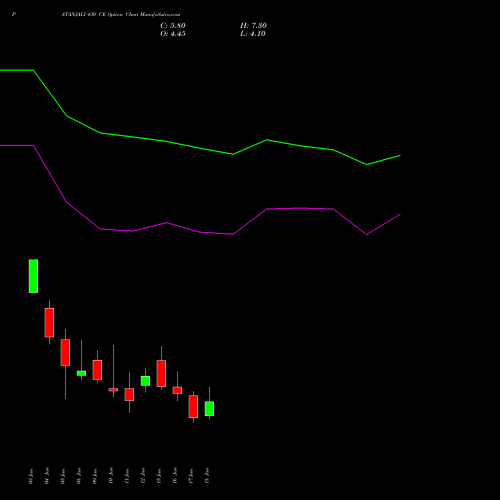Click the 09 Jun axis date label
Image resolution: width=500 pixels, height=500 pixels.
(95, 476)
